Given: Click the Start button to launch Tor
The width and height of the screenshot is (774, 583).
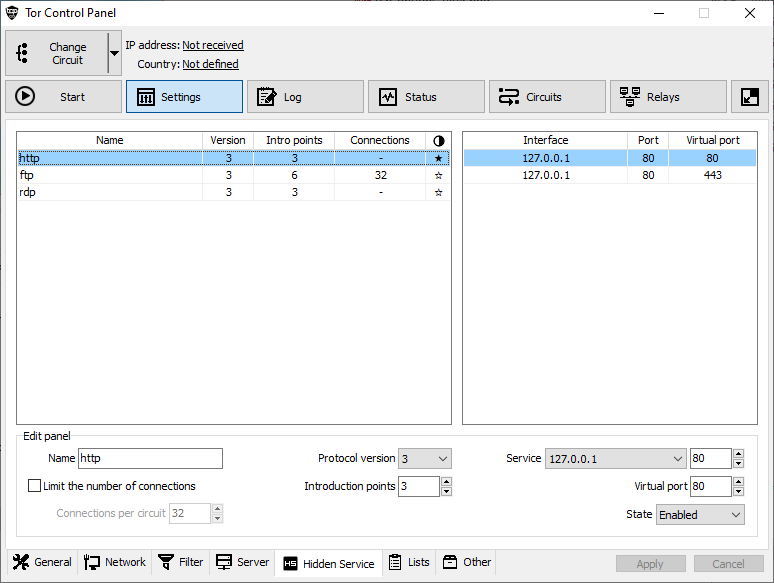Looking at the screenshot, I should [63, 97].
